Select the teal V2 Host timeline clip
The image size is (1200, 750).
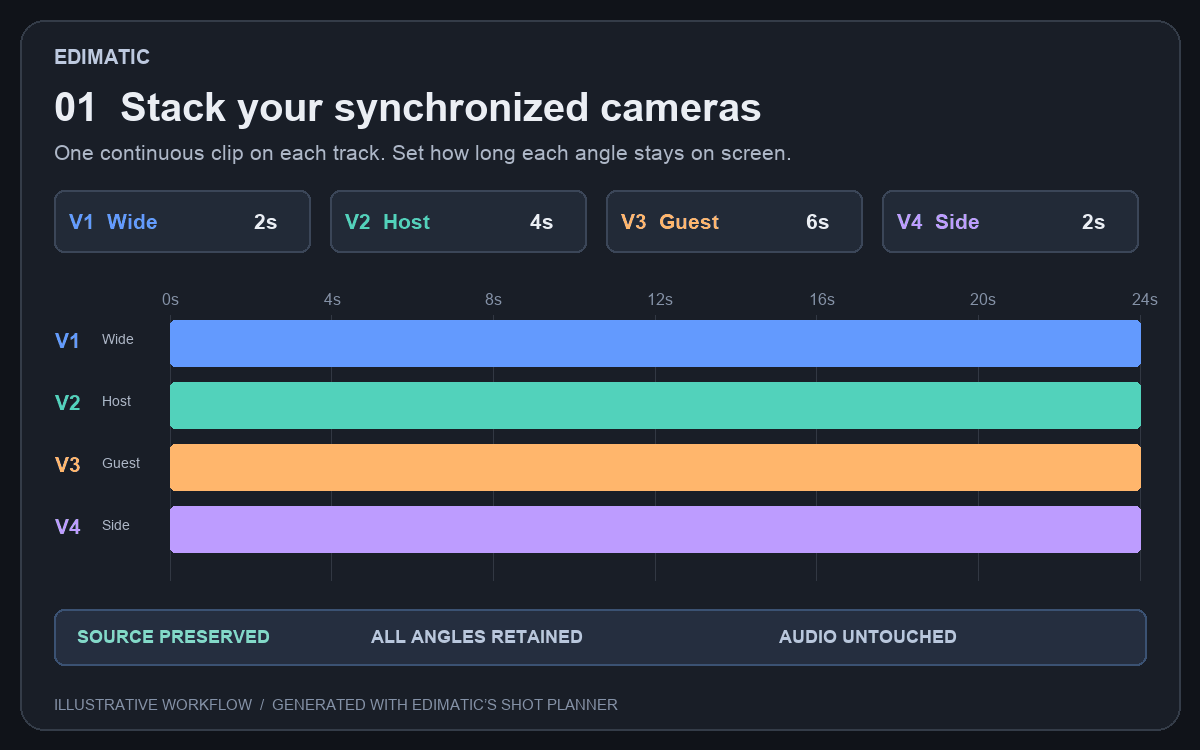(x=655, y=405)
